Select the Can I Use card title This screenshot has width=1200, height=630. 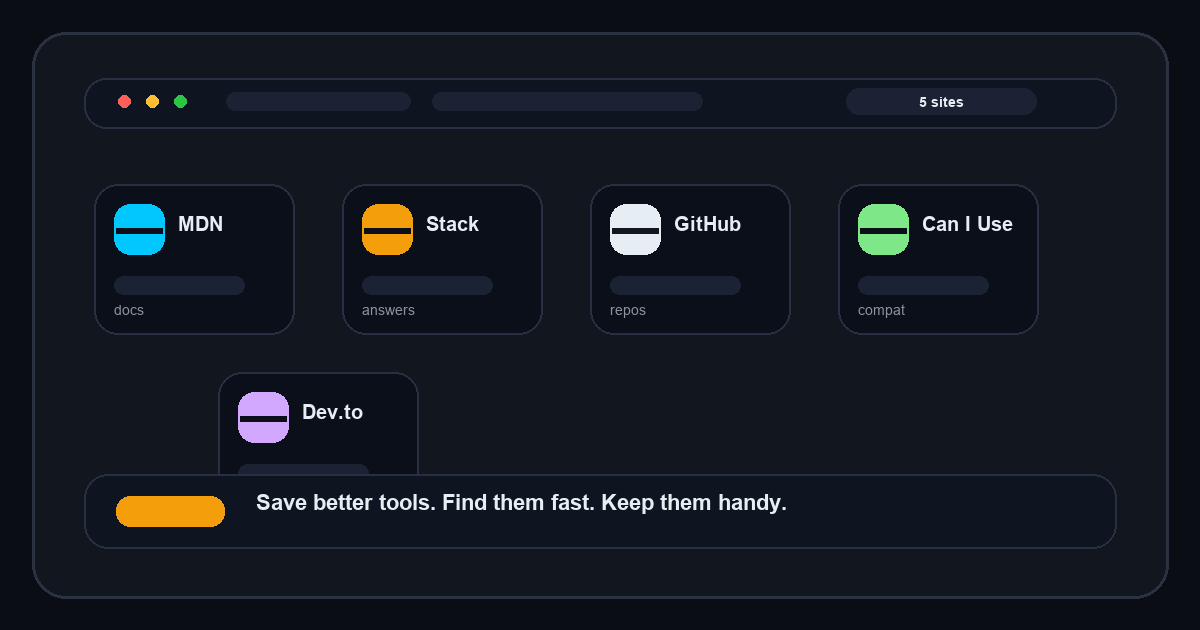(967, 224)
